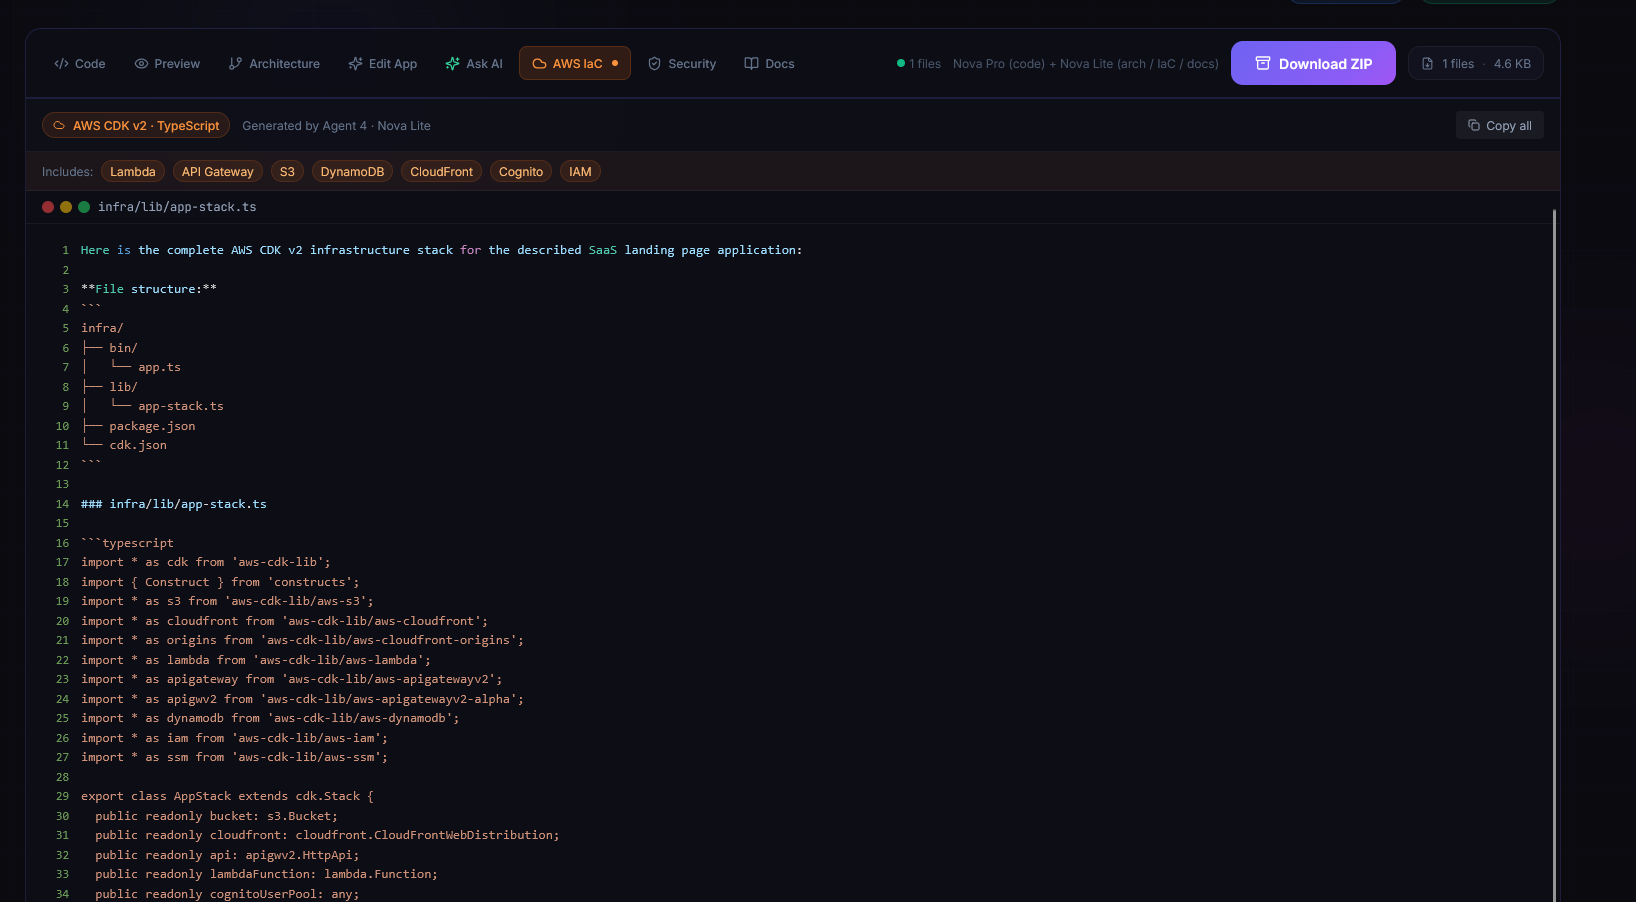Copy all code with the Copy all button
Viewport: 1636px width, 902px height.
point(1500,125)
